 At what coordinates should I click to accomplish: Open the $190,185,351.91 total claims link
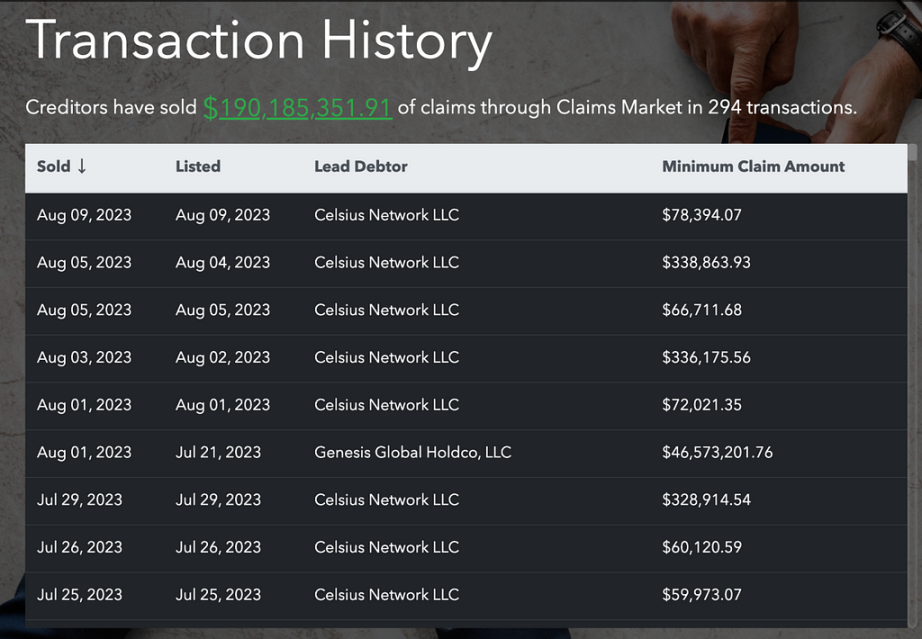point(297,107)
